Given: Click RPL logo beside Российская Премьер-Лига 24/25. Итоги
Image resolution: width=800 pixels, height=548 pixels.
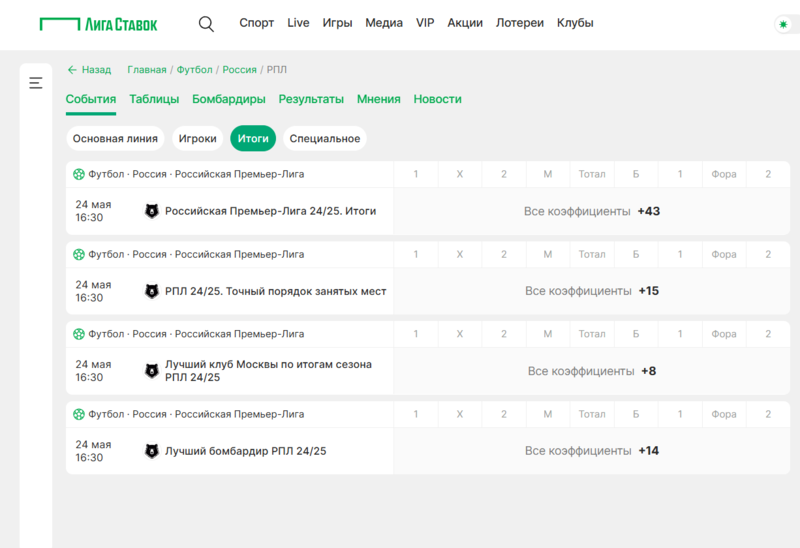Looking at the screenshot, I should pos(152,211).
